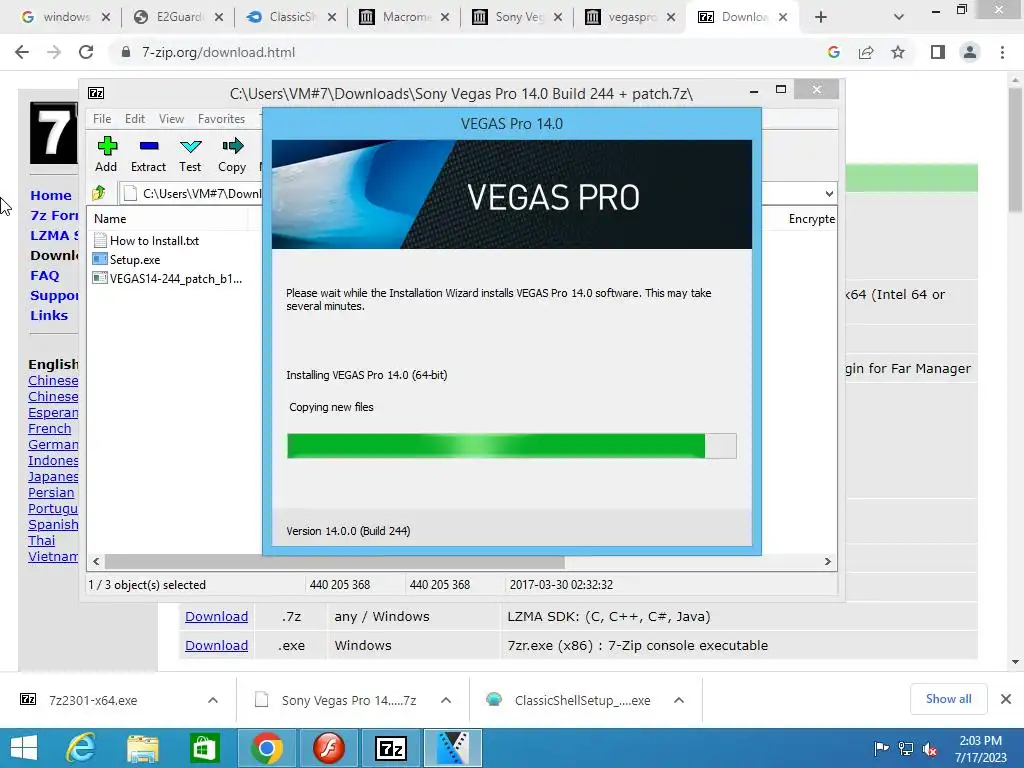Open Flash app from the taskbar
Image resolution: width=1024 pixels, height=768 pixels.
pyautogui.click(x=328, y=748)
